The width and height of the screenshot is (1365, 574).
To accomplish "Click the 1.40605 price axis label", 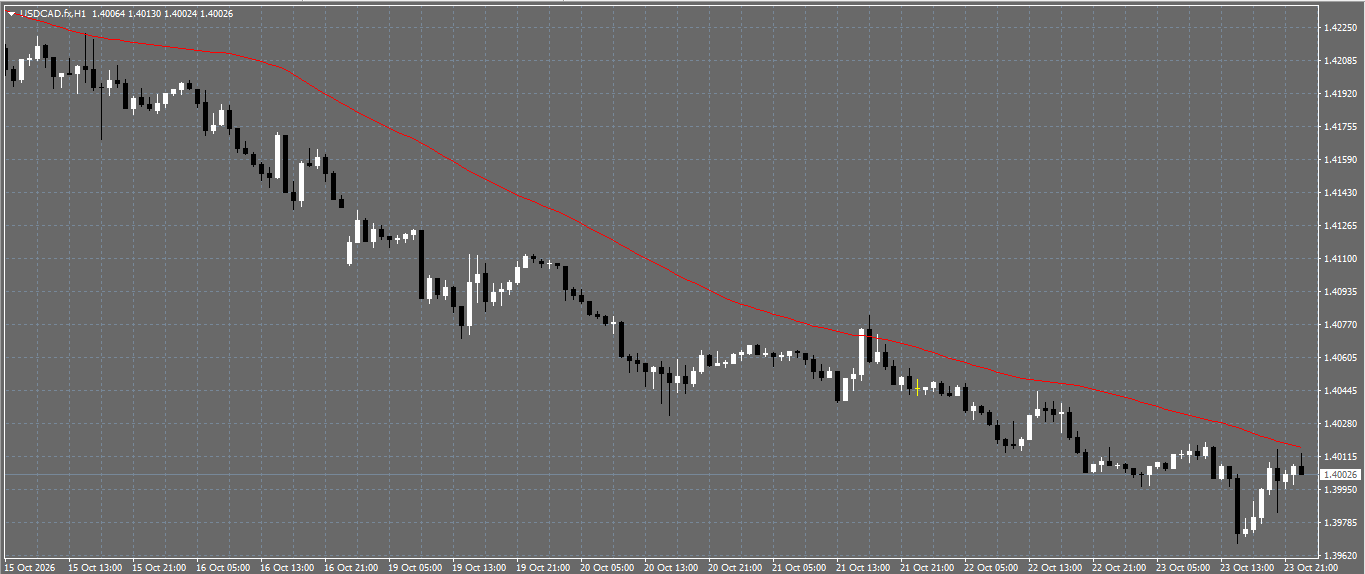I will (x=1340, y=358).
